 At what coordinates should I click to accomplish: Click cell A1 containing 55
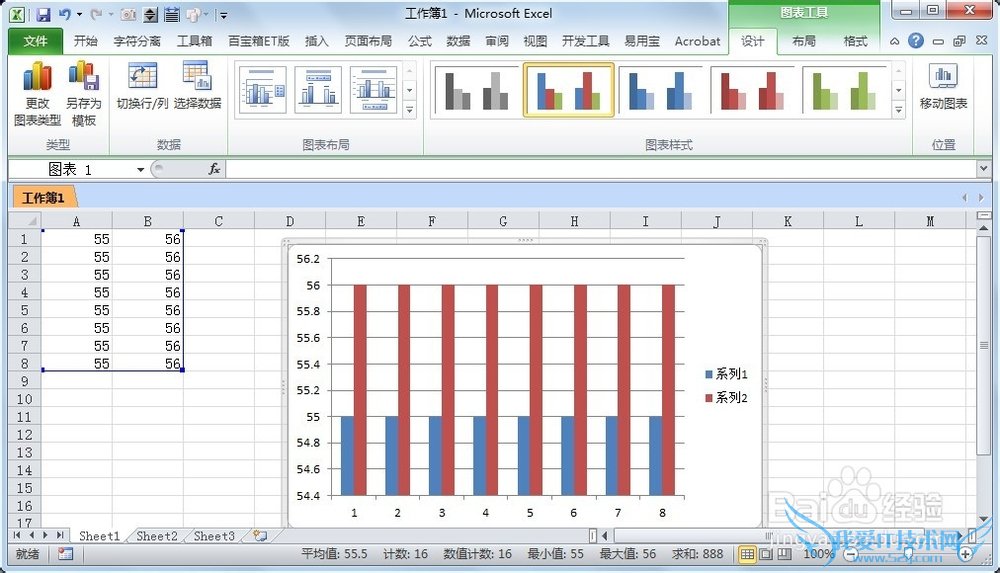(77, 239)
